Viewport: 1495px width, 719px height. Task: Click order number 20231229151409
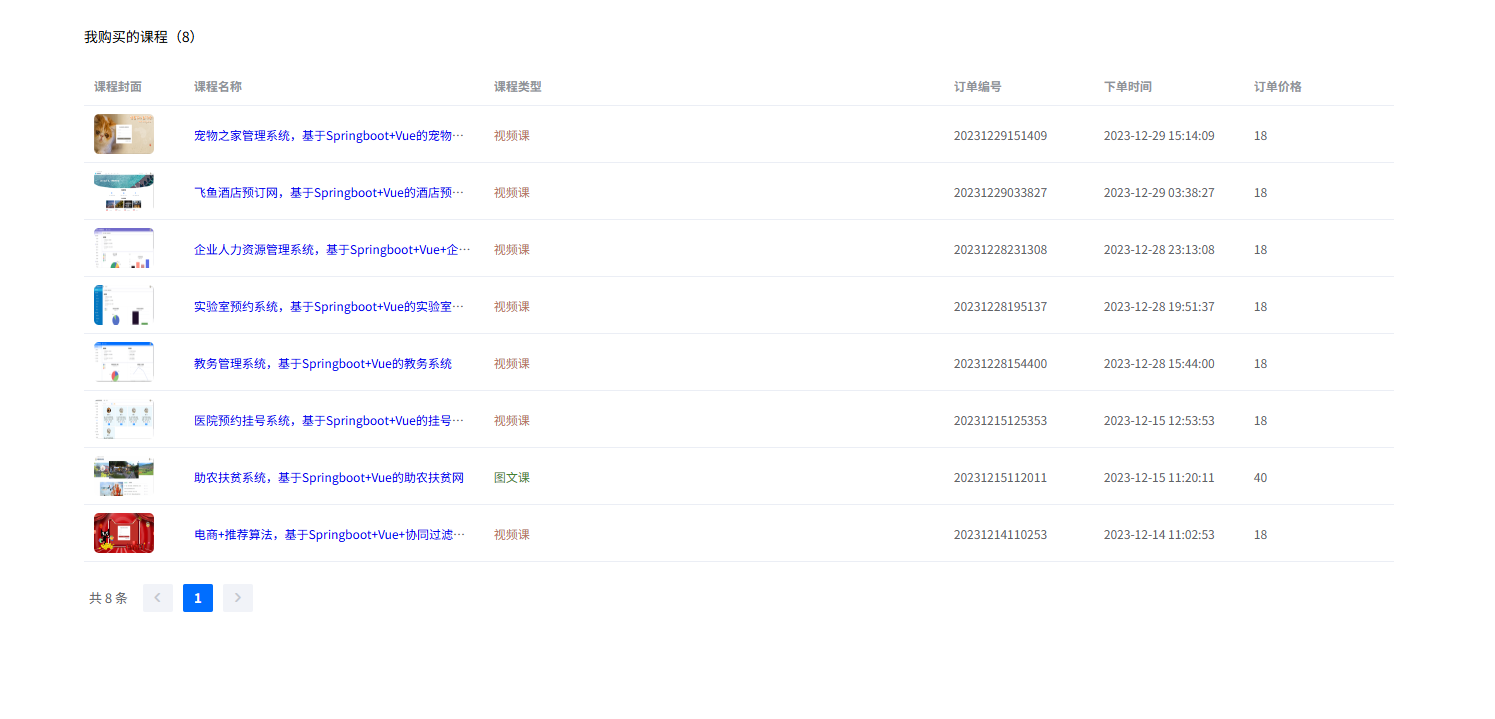click(1000, 135)
